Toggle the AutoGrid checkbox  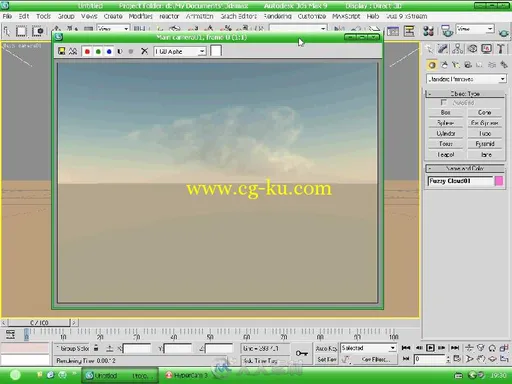click(443, 102)
